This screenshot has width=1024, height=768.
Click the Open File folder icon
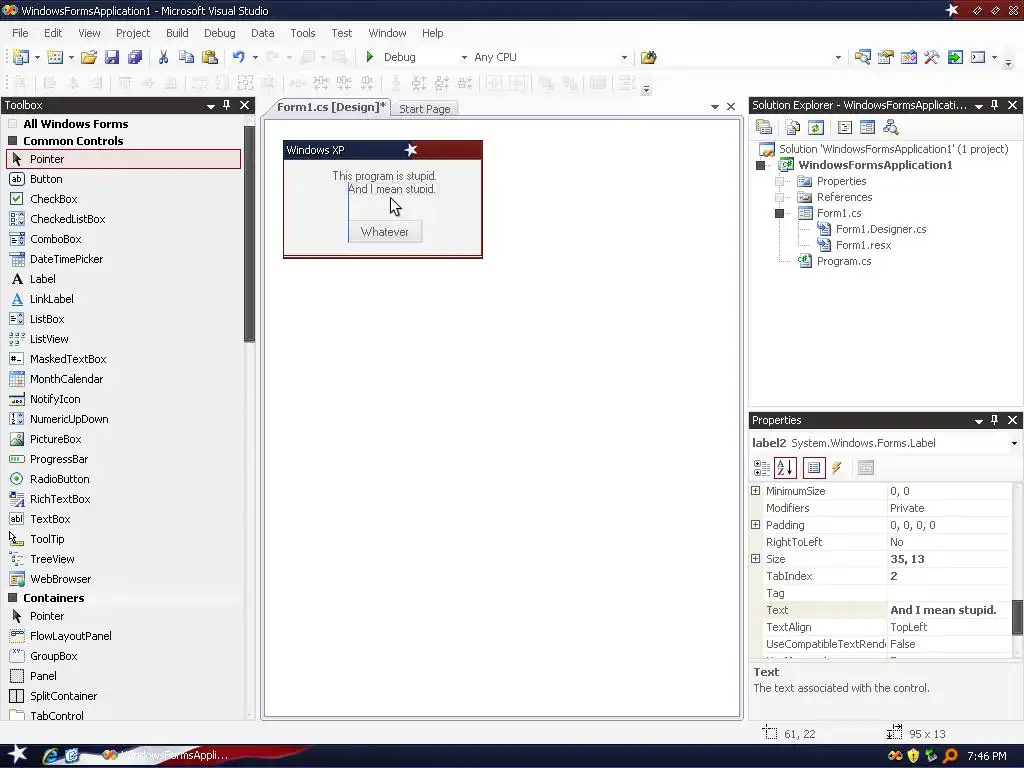[89, 57]
